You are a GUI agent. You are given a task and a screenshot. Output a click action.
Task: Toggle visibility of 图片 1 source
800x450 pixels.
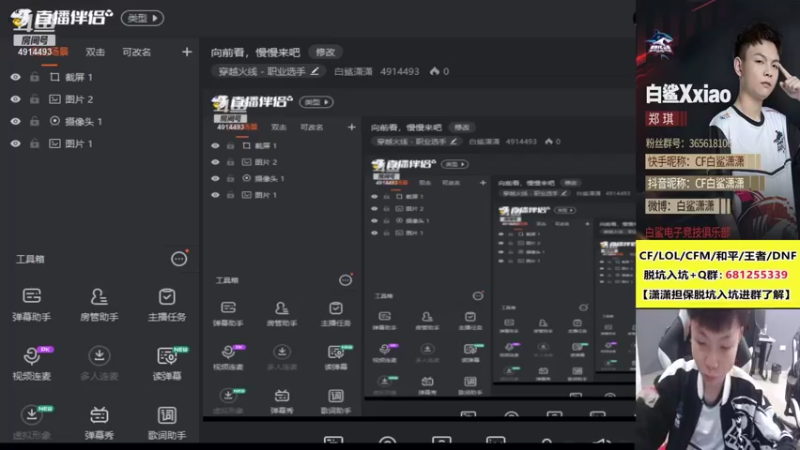click(x=16, y=143)
